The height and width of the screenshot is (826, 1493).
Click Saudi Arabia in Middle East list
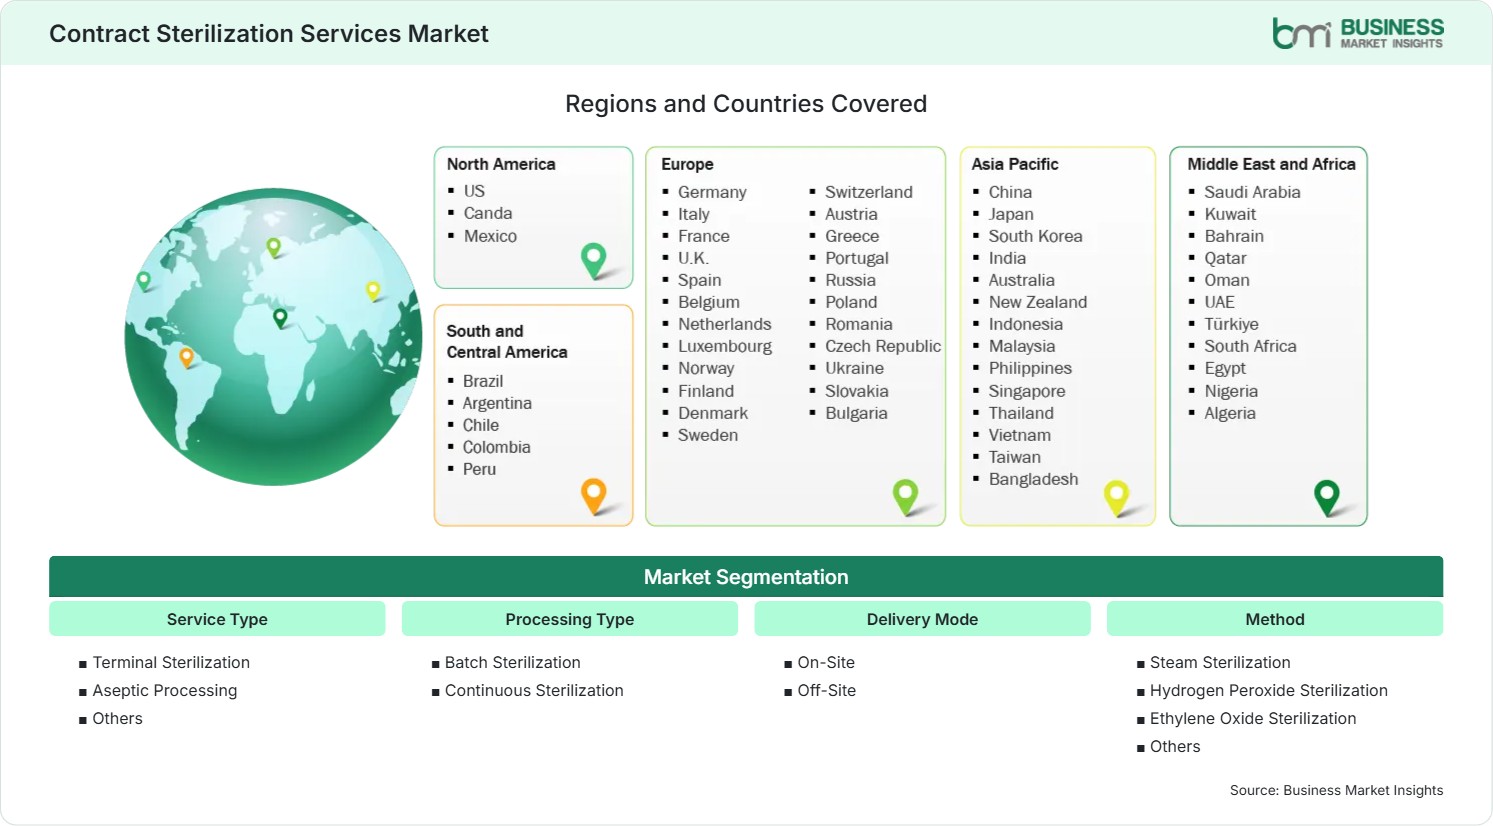[x=1252, y=192]
